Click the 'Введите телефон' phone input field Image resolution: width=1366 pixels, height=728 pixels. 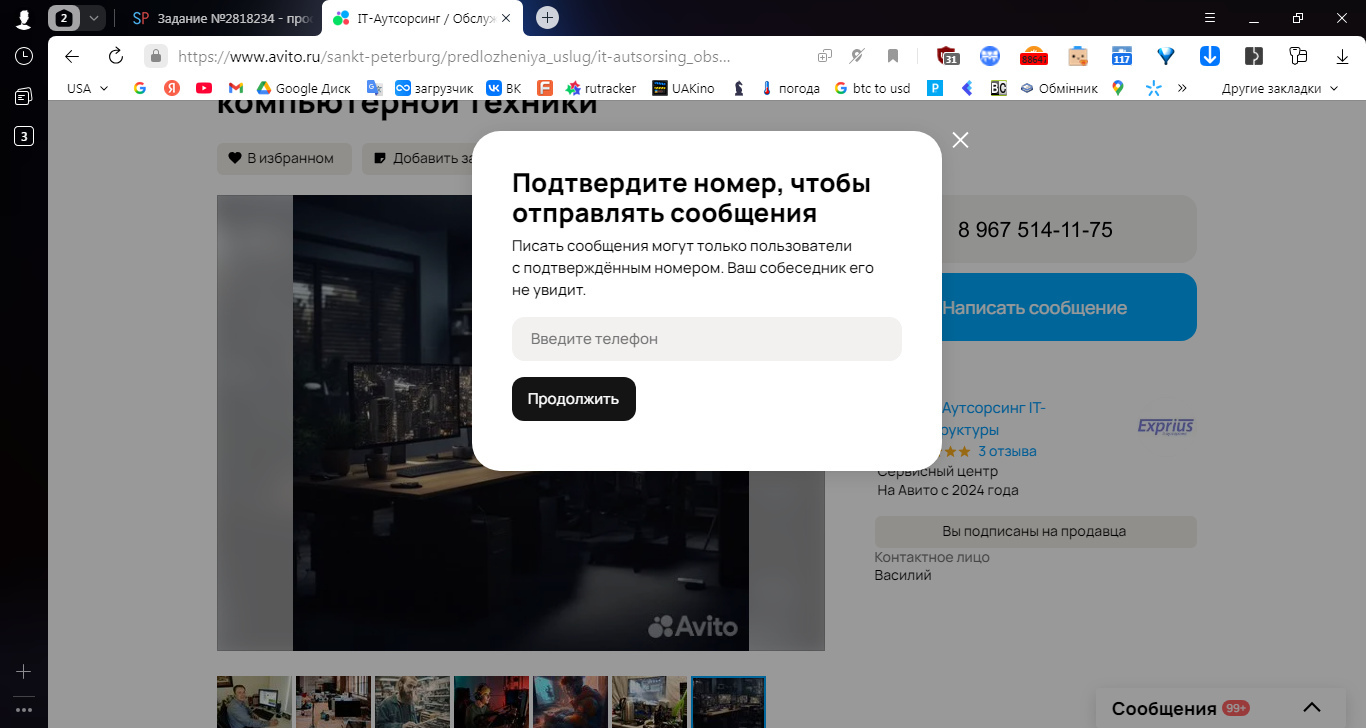point(707,339)
